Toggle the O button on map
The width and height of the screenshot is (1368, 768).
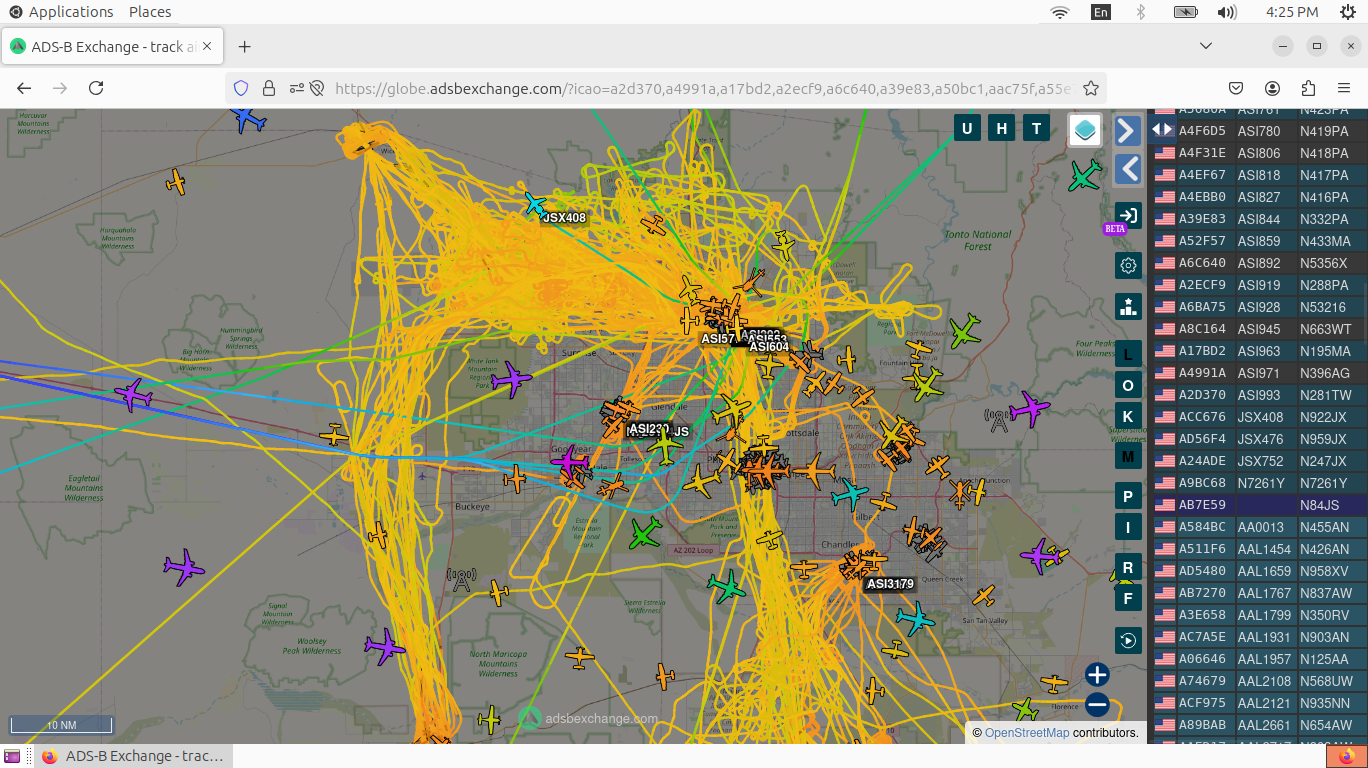click(1128, 386)
